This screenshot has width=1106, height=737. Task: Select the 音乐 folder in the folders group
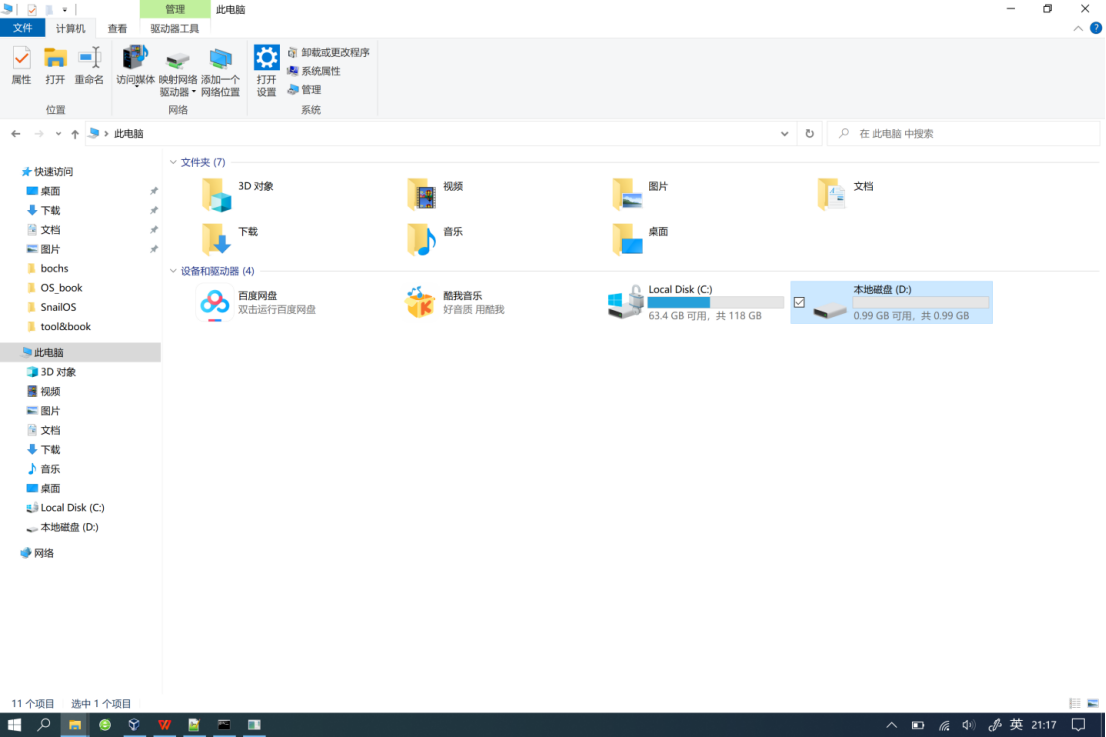tap(436, 238)
